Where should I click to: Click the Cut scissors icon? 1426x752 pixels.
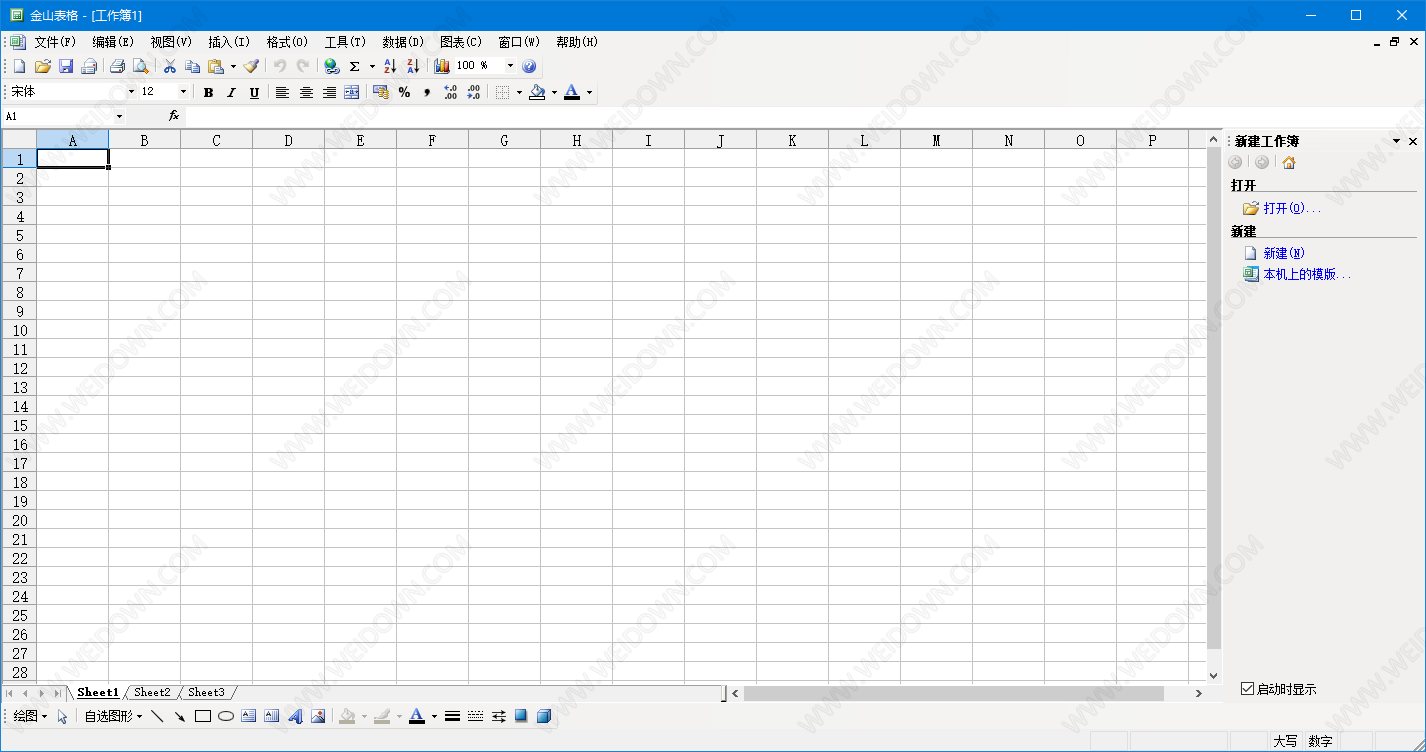(x=170, y=66)
